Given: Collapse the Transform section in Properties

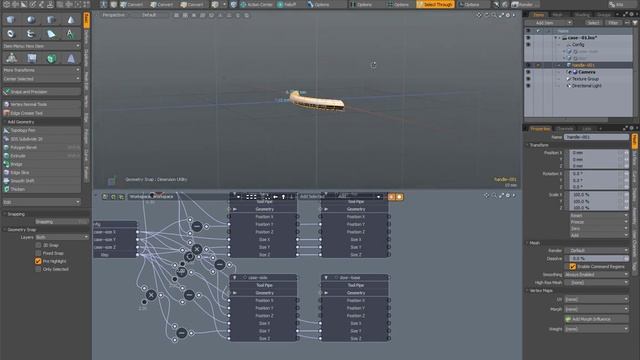Looking at the screenshot, I should pyautogui.click(x=527, y=145).
